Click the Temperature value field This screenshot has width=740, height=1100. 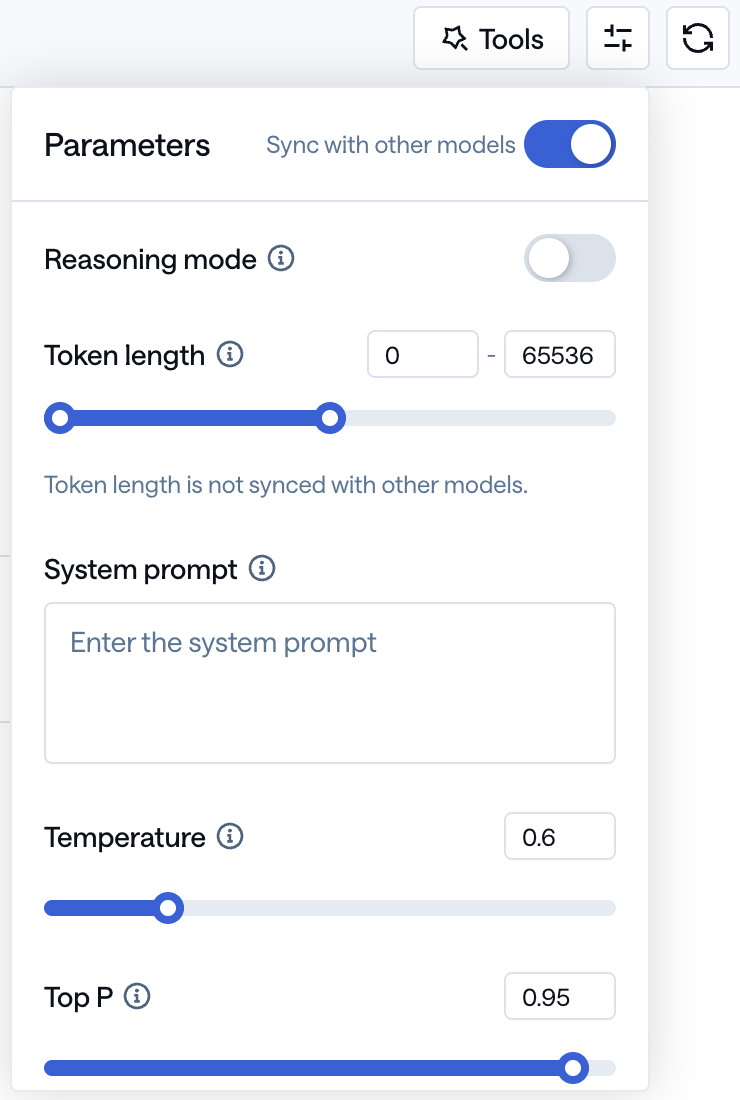click(x=559, y=837)
